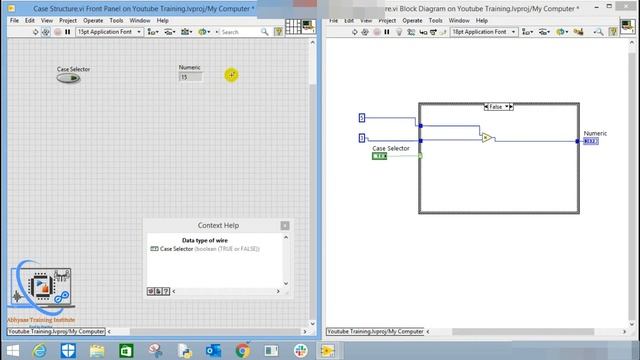Open Help menu in Block Diagram window
640x360 pixels.
(x=482, y=20)
